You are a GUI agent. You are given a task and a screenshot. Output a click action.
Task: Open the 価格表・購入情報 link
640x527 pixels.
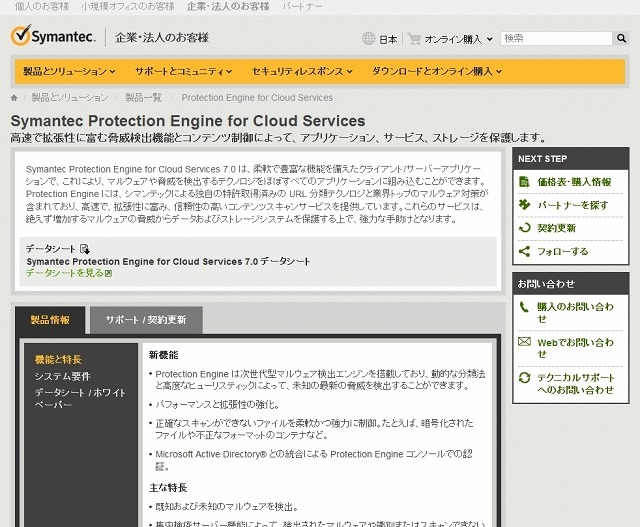[574, 182]
